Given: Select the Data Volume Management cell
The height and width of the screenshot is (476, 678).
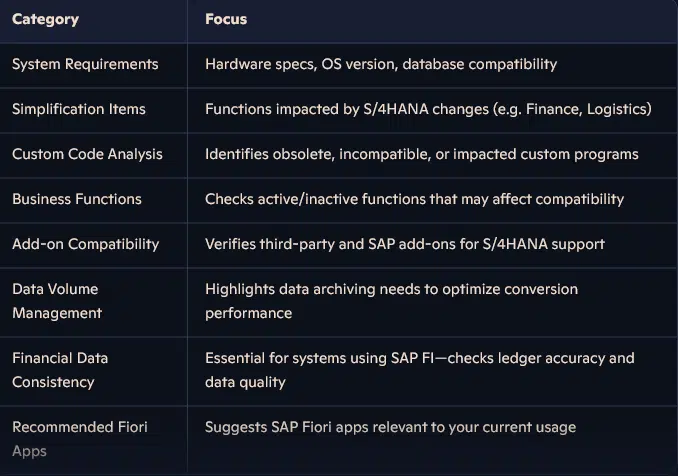Looking at the screenshot, I should point(57,301).
